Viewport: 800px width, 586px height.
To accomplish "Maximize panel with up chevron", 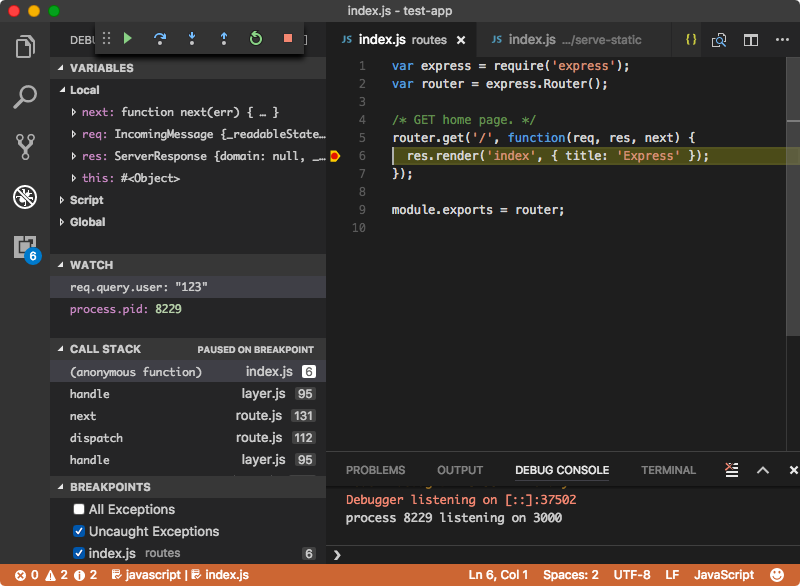I will pos(763,470).
